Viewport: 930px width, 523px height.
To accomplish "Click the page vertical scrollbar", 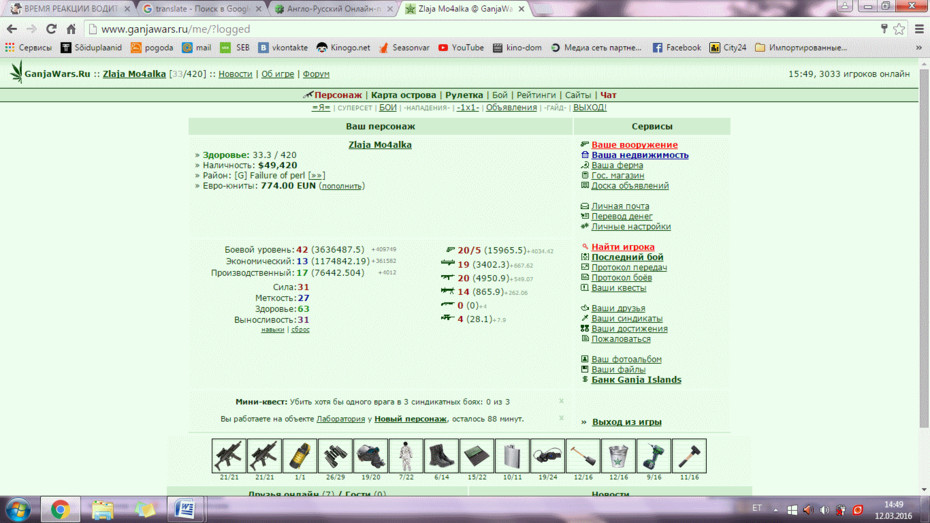I will click(924, 249).
